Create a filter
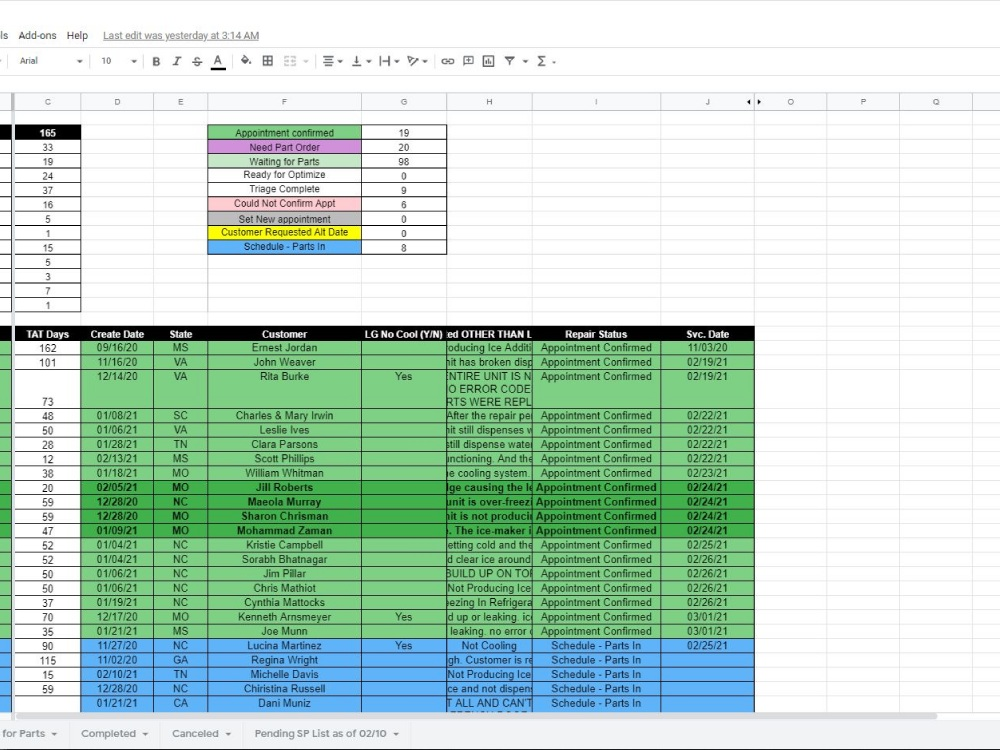 (510, 61)
